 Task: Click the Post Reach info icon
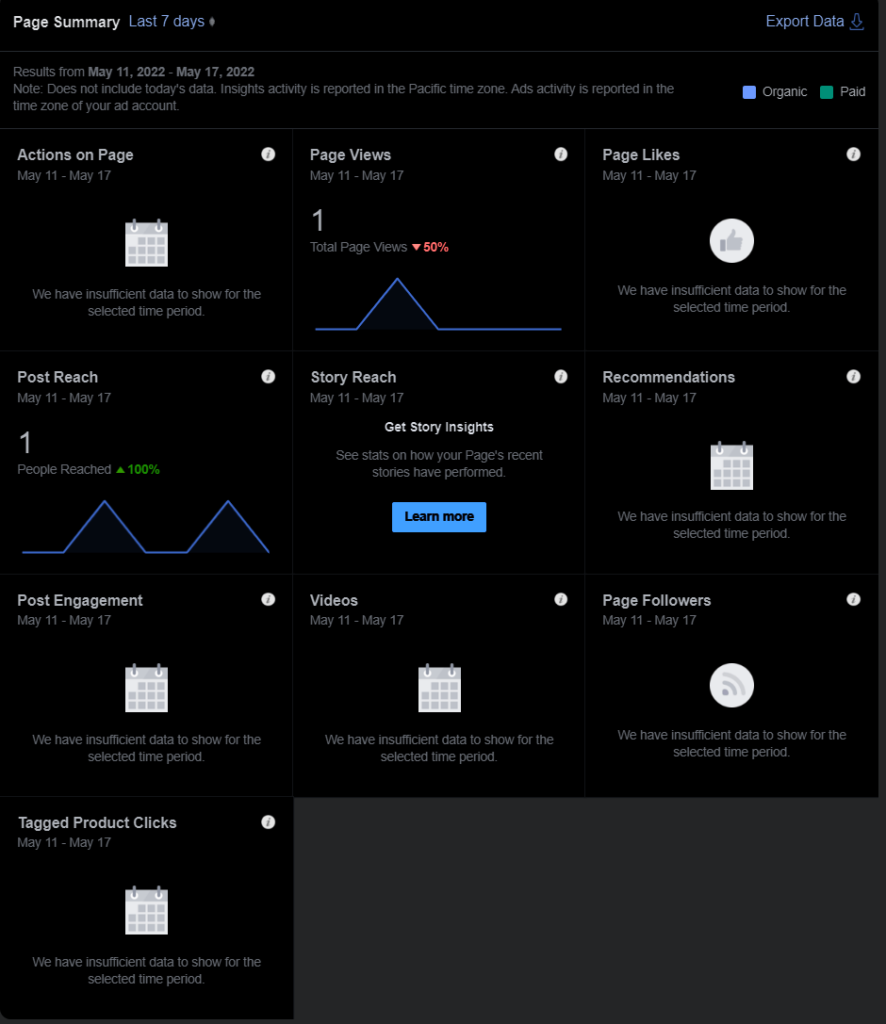tap(268, 376)
